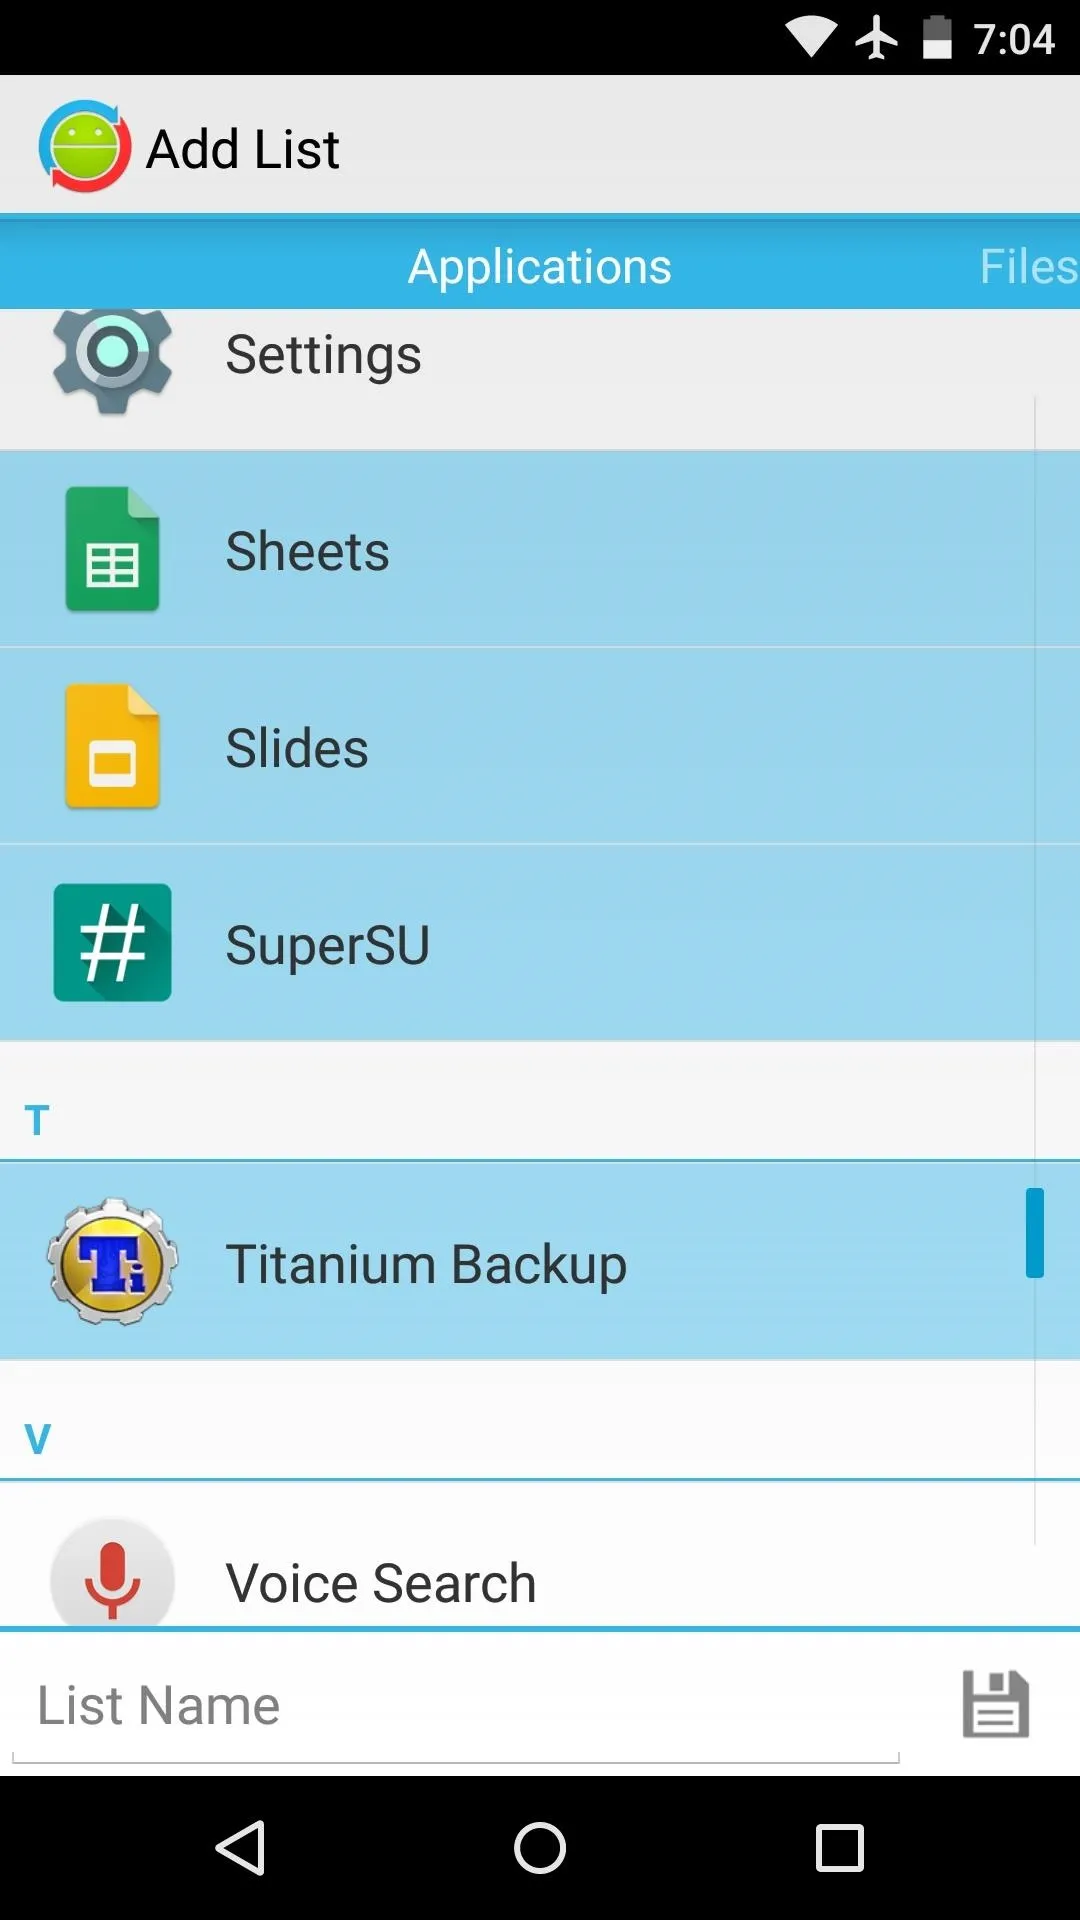
Task: Click the blue fast-scroll thumb
Action: point(1035,1233)
